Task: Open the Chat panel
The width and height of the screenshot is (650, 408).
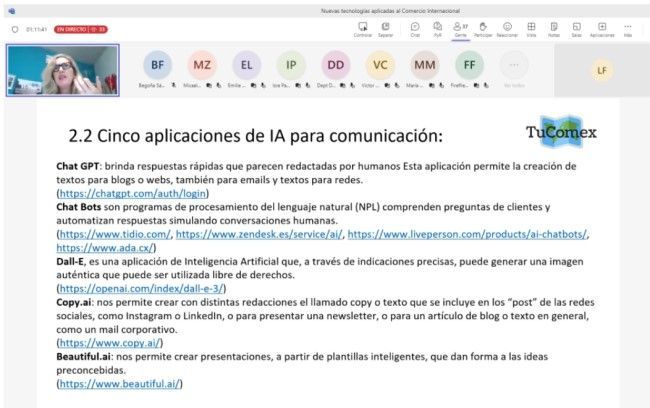Action: [x=415, y=27]
